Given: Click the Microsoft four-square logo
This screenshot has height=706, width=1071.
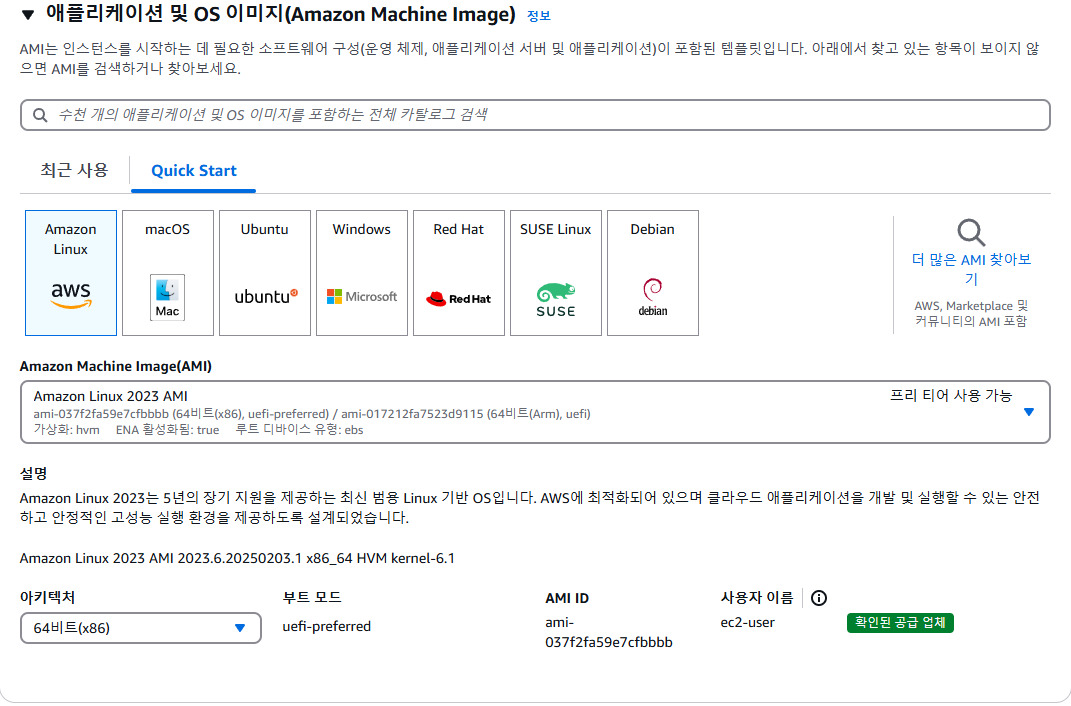Looking at the screenshot, I should [362, 296].
